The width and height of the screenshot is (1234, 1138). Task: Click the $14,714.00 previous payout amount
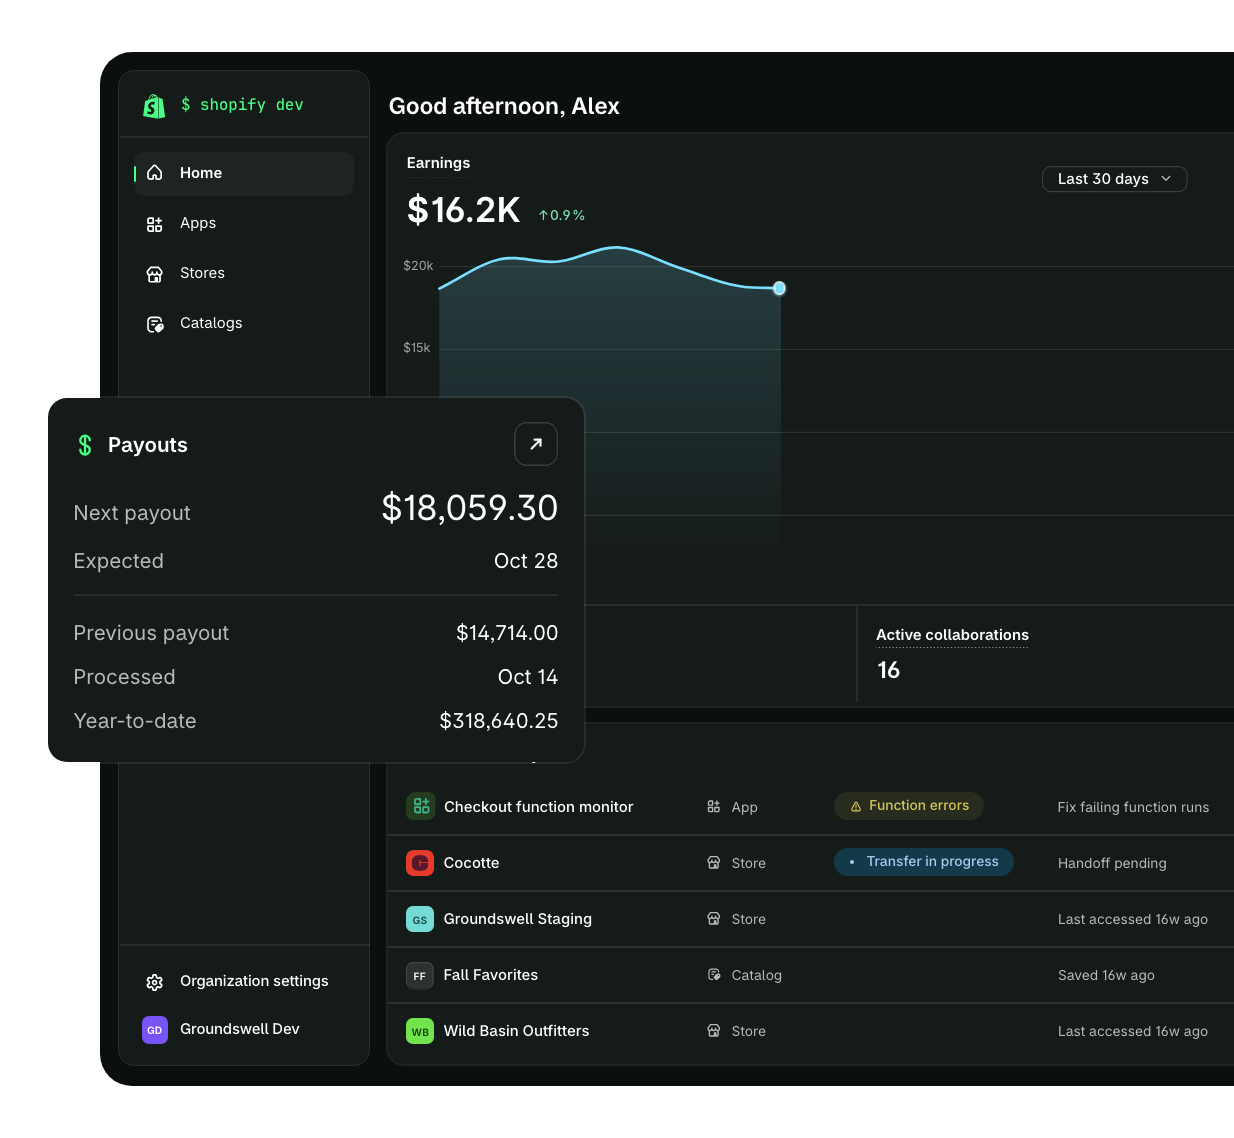coord(507,633)
